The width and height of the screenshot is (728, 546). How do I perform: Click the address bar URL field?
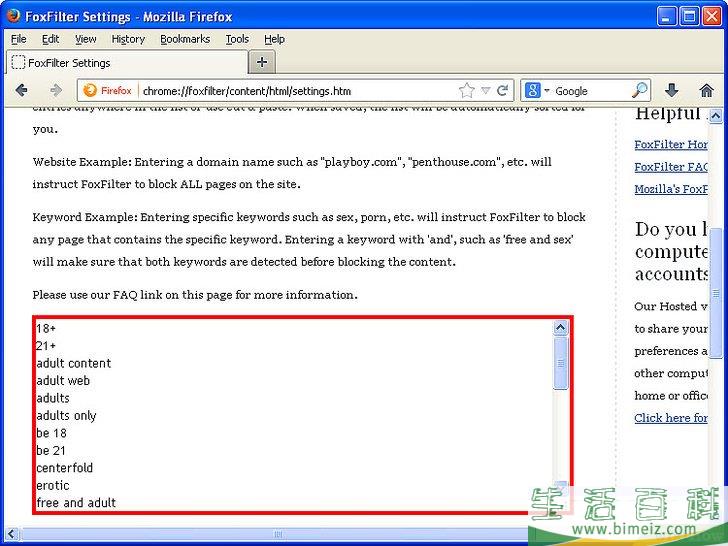(297, 91)
